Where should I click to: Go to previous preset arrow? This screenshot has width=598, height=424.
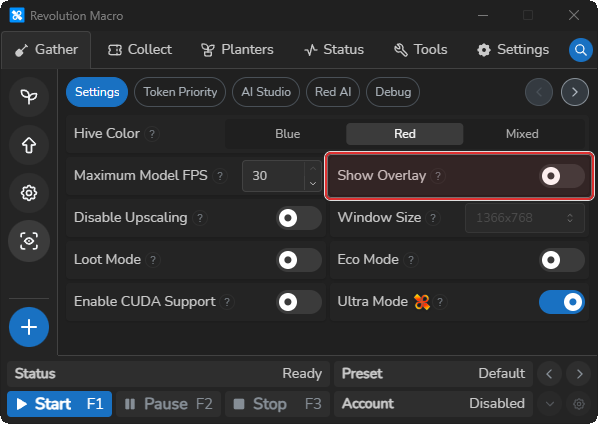pos(549,374)
